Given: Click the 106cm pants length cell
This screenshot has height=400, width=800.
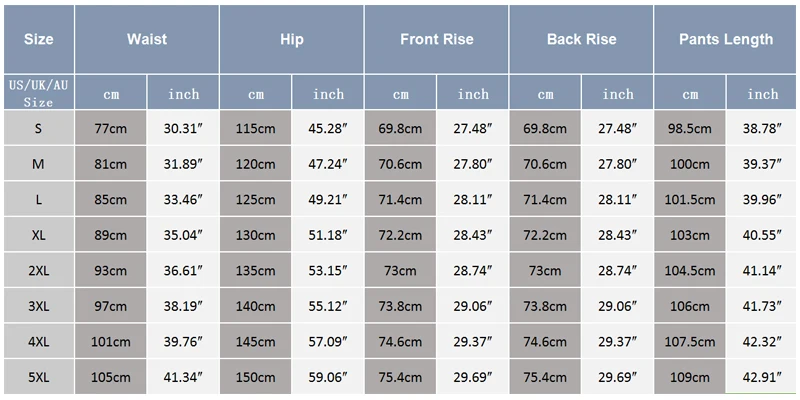Looking at the screenshot, I should click(x=690, y=306).
